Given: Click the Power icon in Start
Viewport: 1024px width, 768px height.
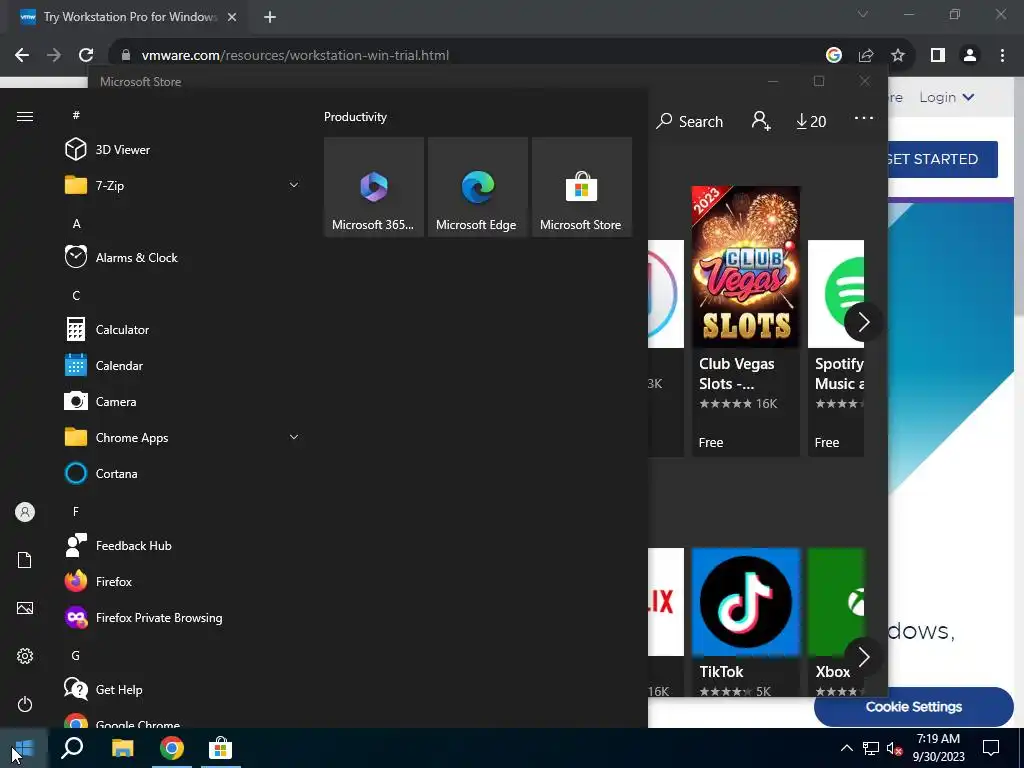Looking at the screenshot, I should (x=25, y=704).
